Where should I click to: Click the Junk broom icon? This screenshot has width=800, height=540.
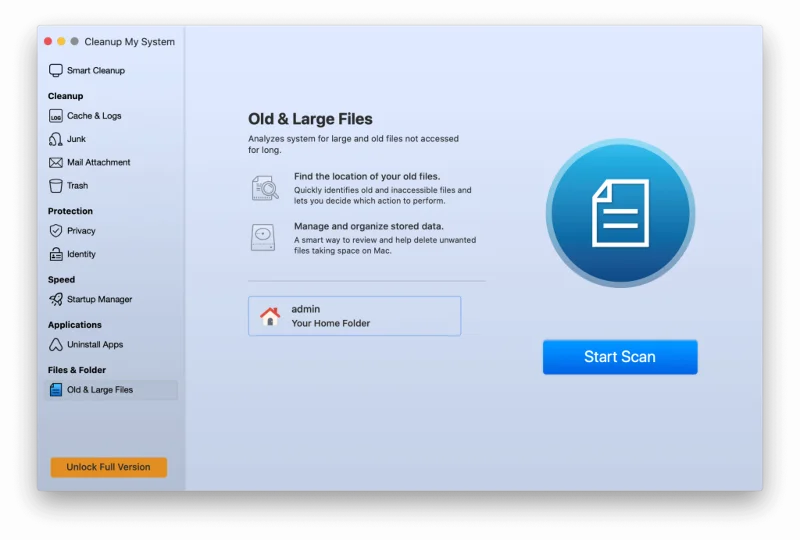coord(56,139)
